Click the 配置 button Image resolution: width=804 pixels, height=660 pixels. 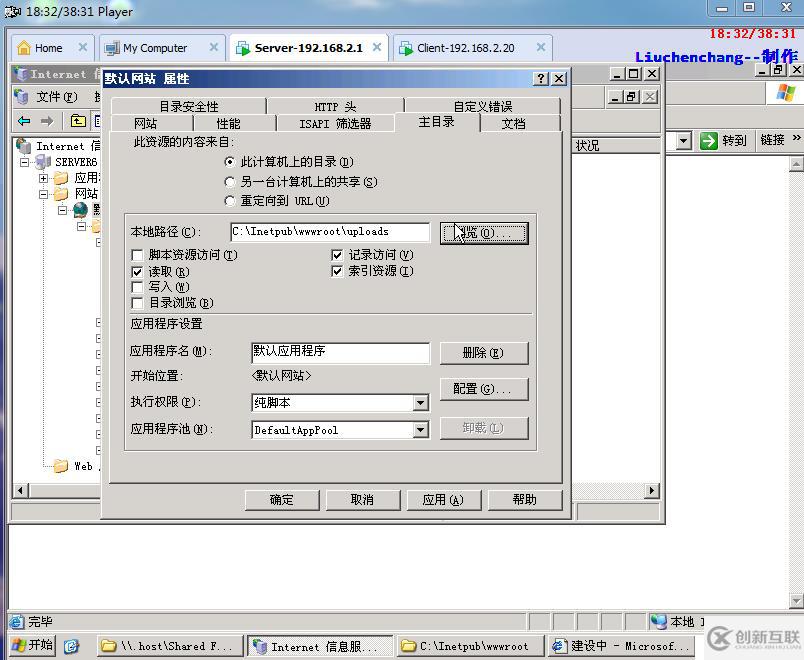click(x=484, y=389)
